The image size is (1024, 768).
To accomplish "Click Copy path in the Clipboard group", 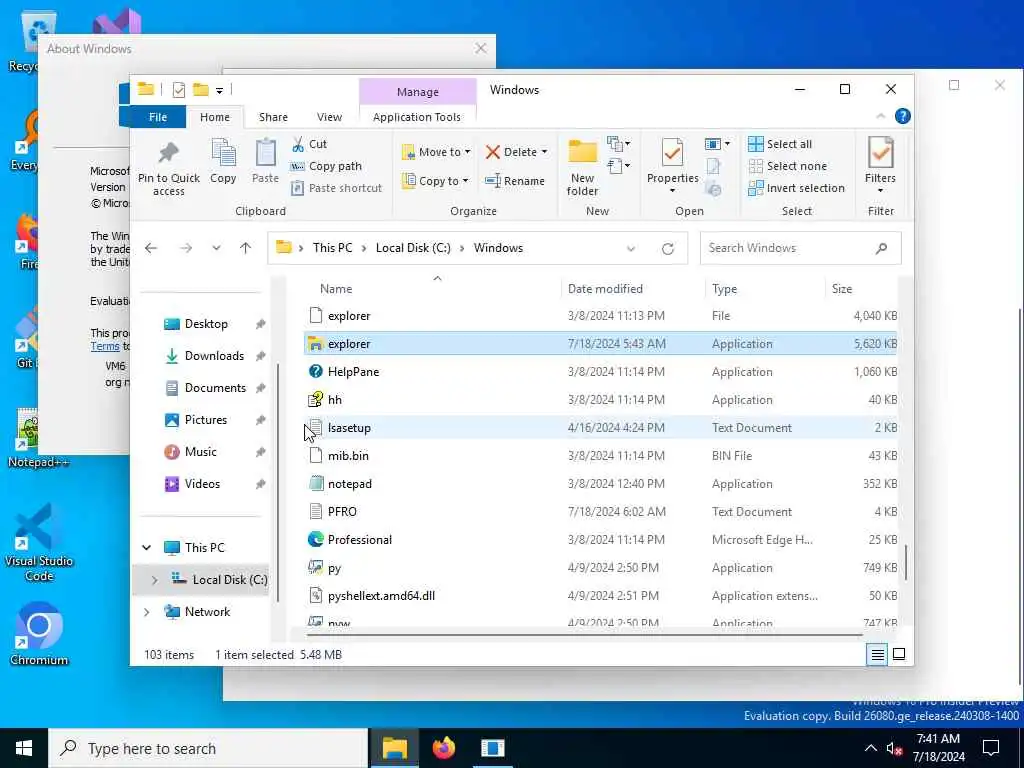I will click(326, 166).
